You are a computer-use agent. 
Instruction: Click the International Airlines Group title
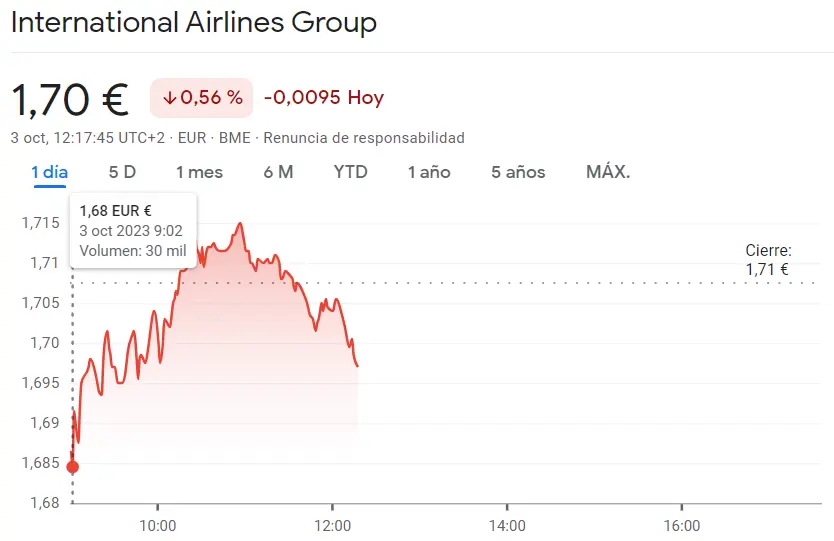pos(194,23)
